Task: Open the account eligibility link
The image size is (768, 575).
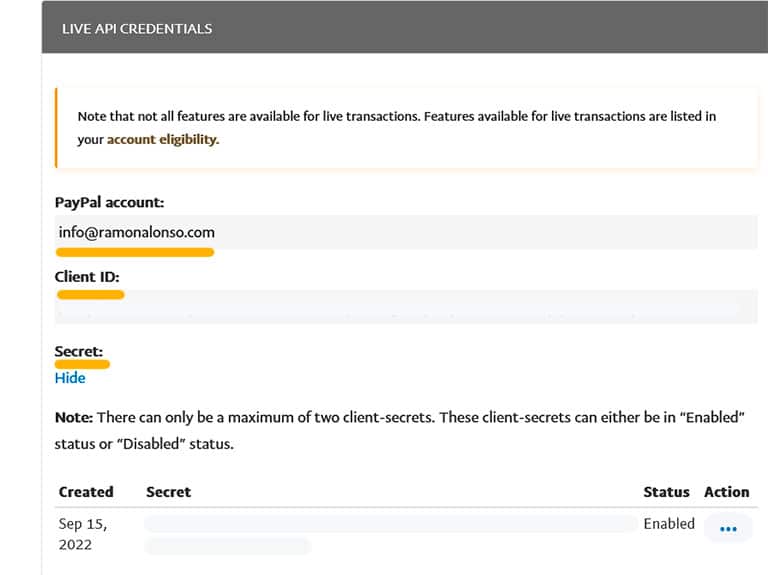Action: [163, 140]
